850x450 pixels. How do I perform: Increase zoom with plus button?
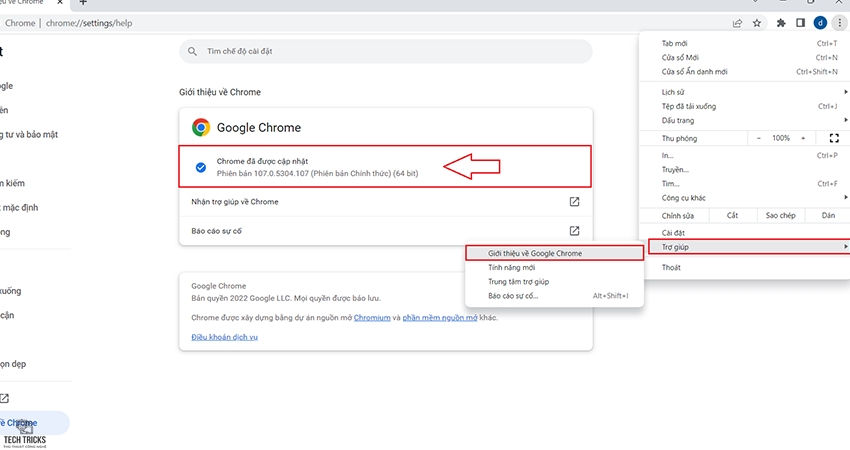click(x=803, y=138)
